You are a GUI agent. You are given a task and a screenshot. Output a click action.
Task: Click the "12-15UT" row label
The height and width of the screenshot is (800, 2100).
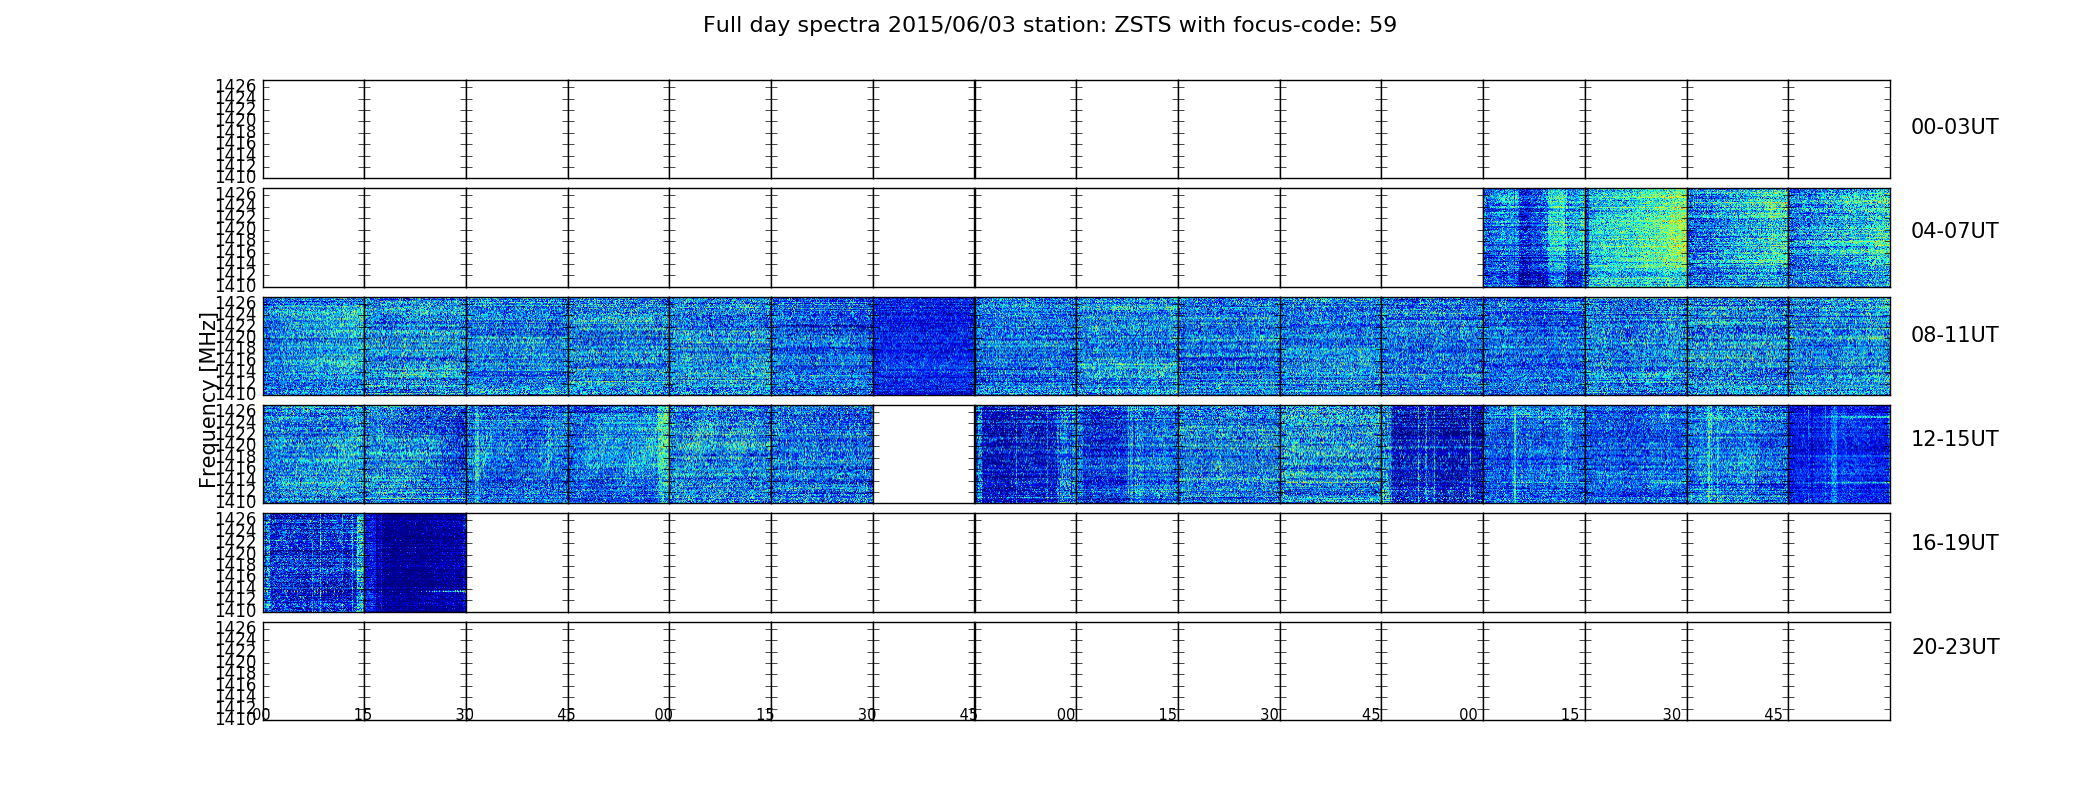tap(1955, 439)
